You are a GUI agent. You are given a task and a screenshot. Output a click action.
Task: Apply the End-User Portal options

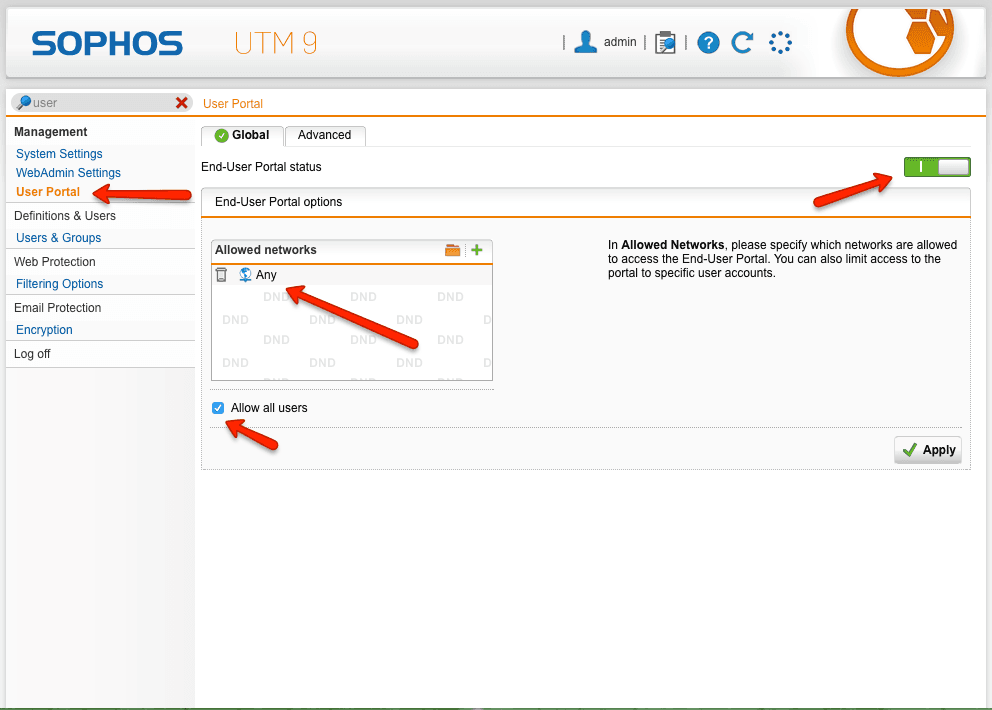[x=928, y=450]
